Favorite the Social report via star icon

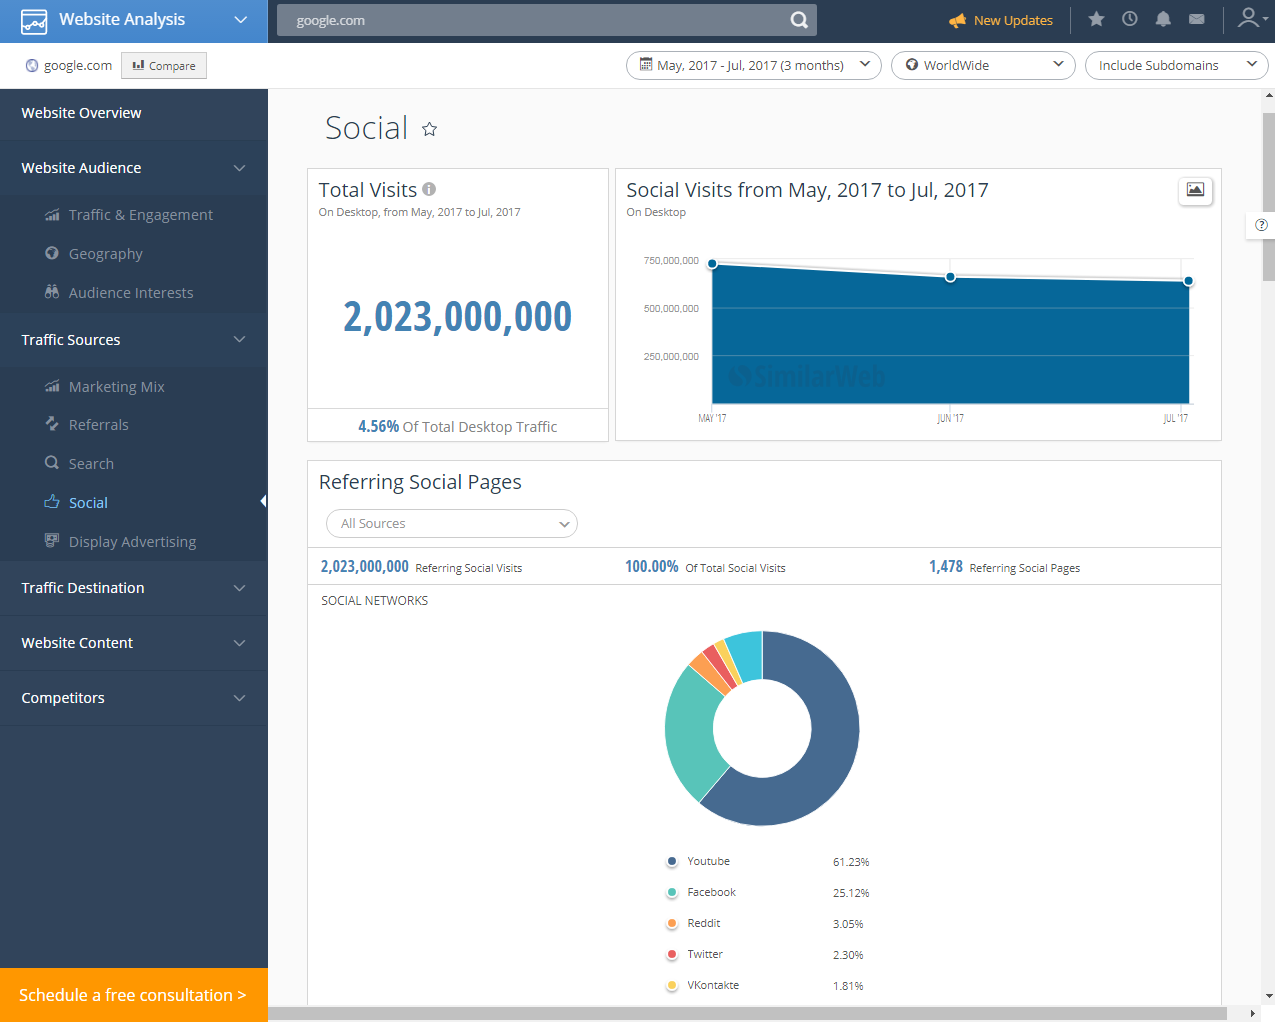(x=429, y=129)
